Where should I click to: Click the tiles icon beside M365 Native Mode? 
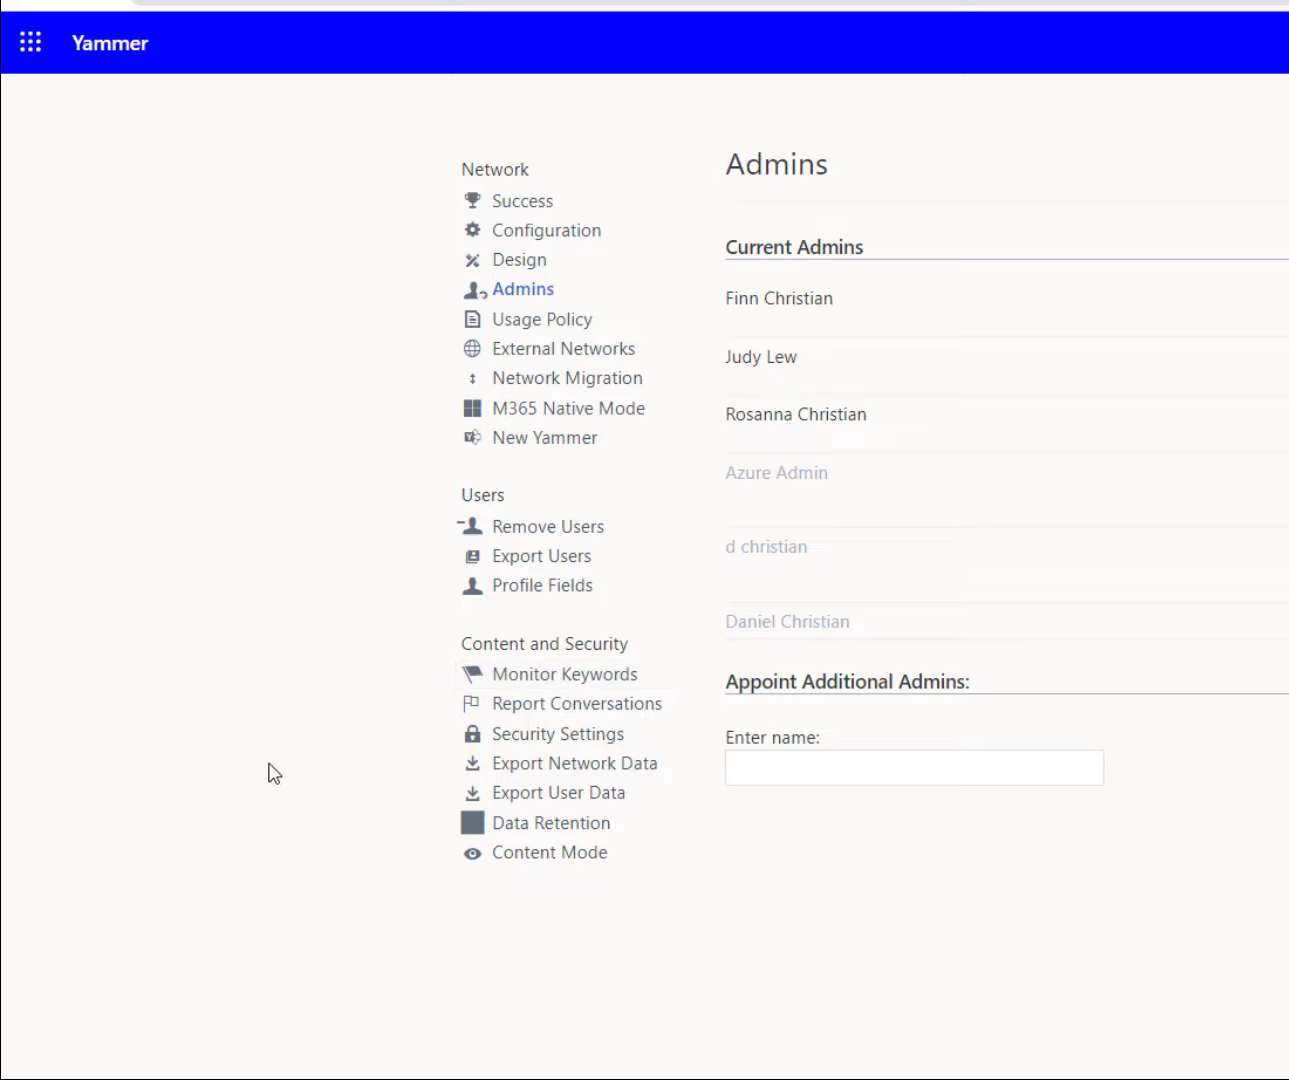pyautogui.click(x=473, y=408)
